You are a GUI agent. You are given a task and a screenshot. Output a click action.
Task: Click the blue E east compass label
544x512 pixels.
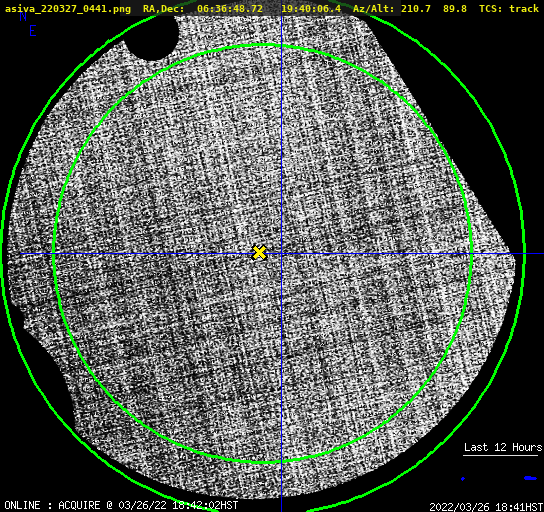33,31
